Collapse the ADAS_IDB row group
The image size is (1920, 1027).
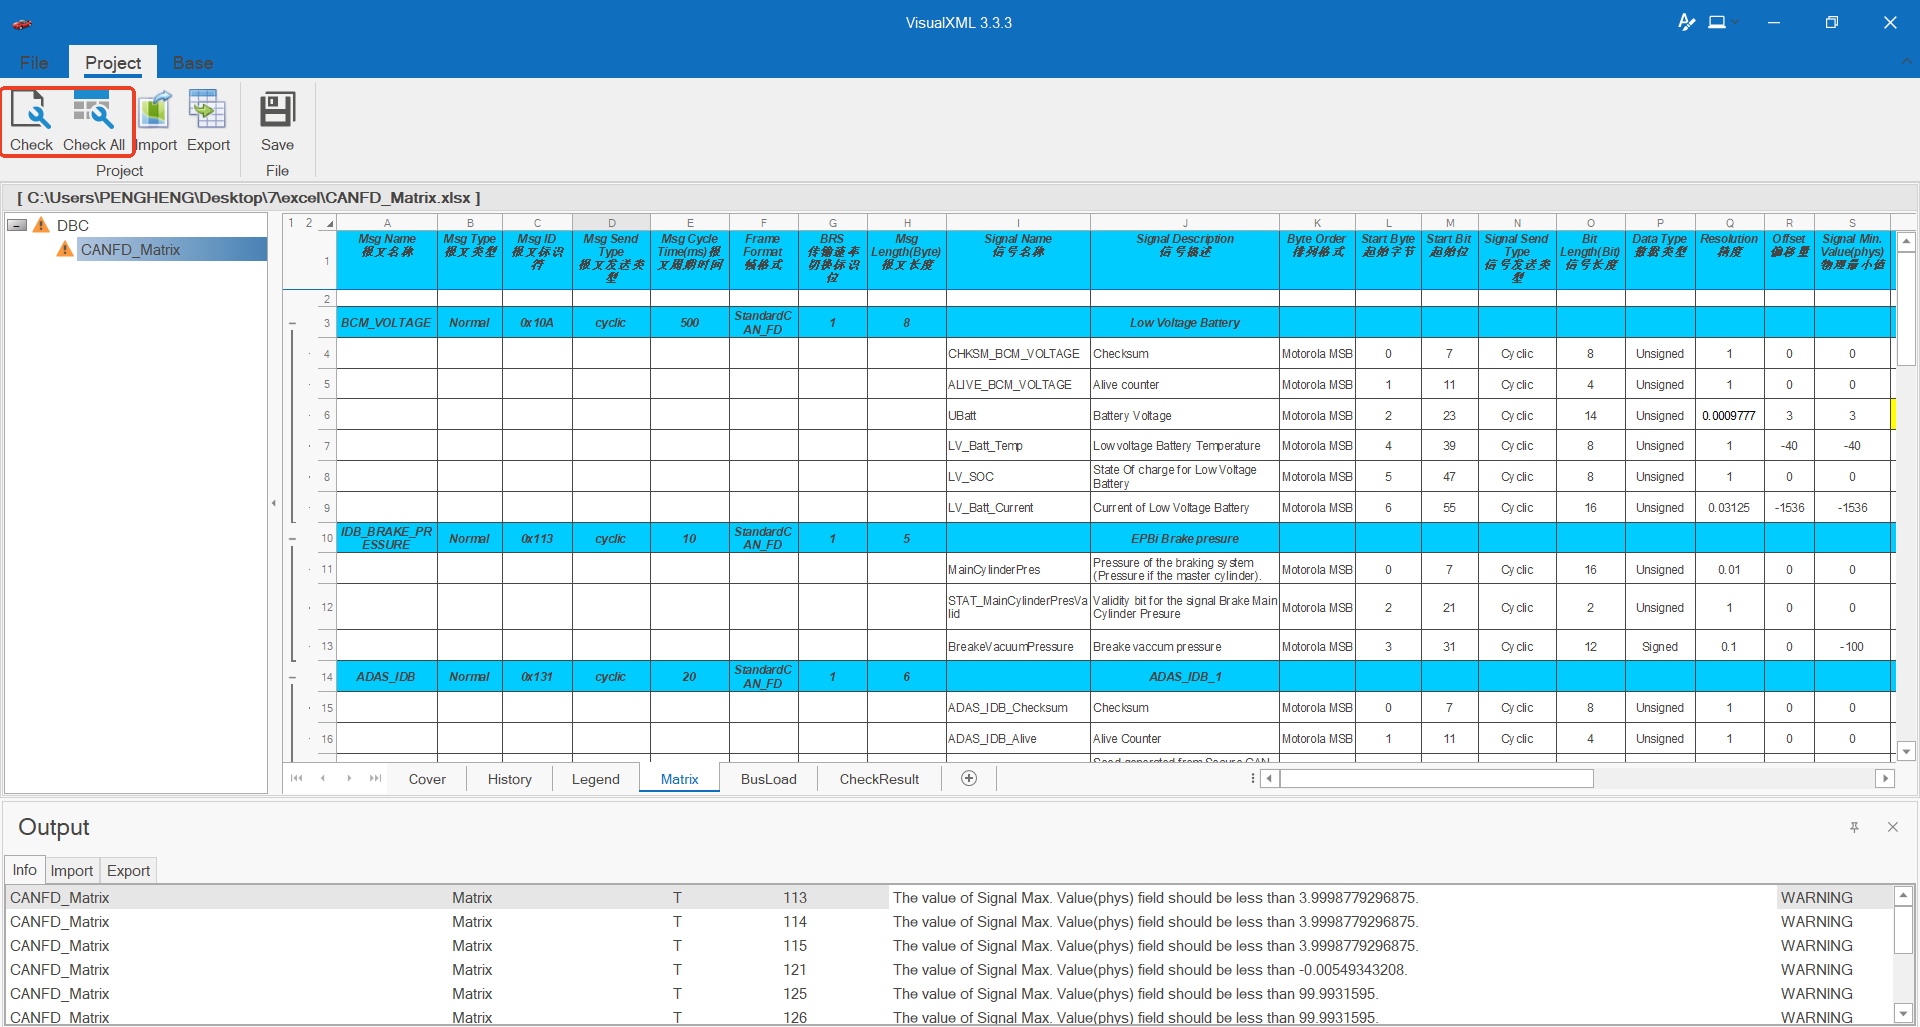[x=292, y=677]
